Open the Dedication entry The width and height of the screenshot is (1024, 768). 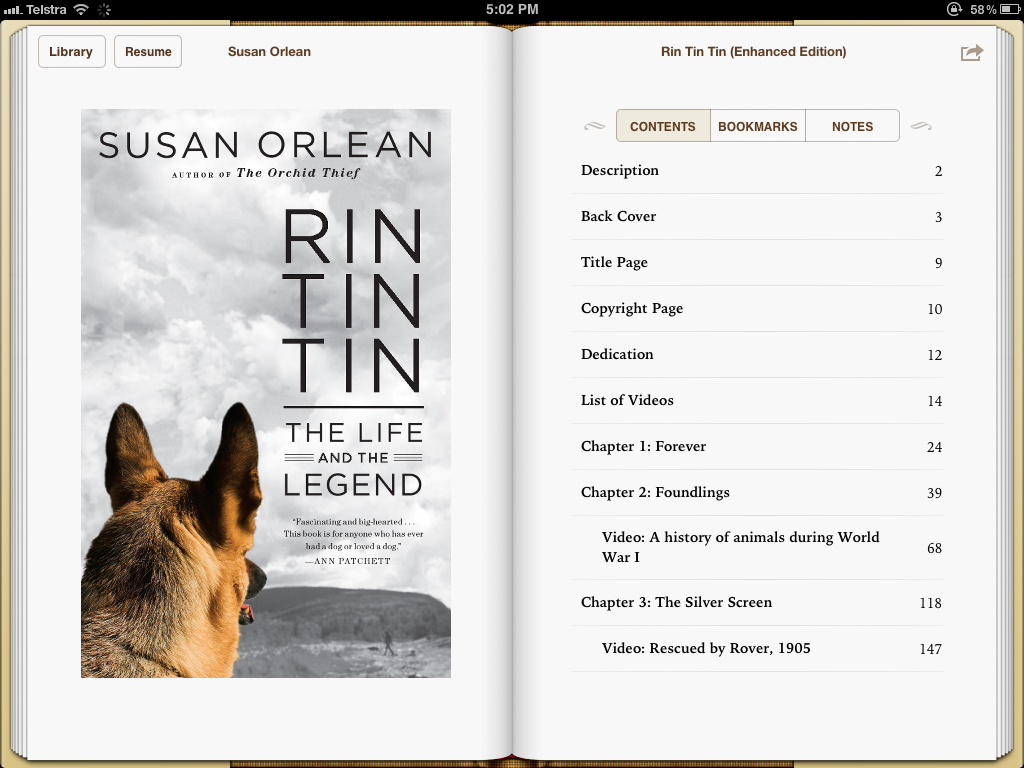pos(617,355)
